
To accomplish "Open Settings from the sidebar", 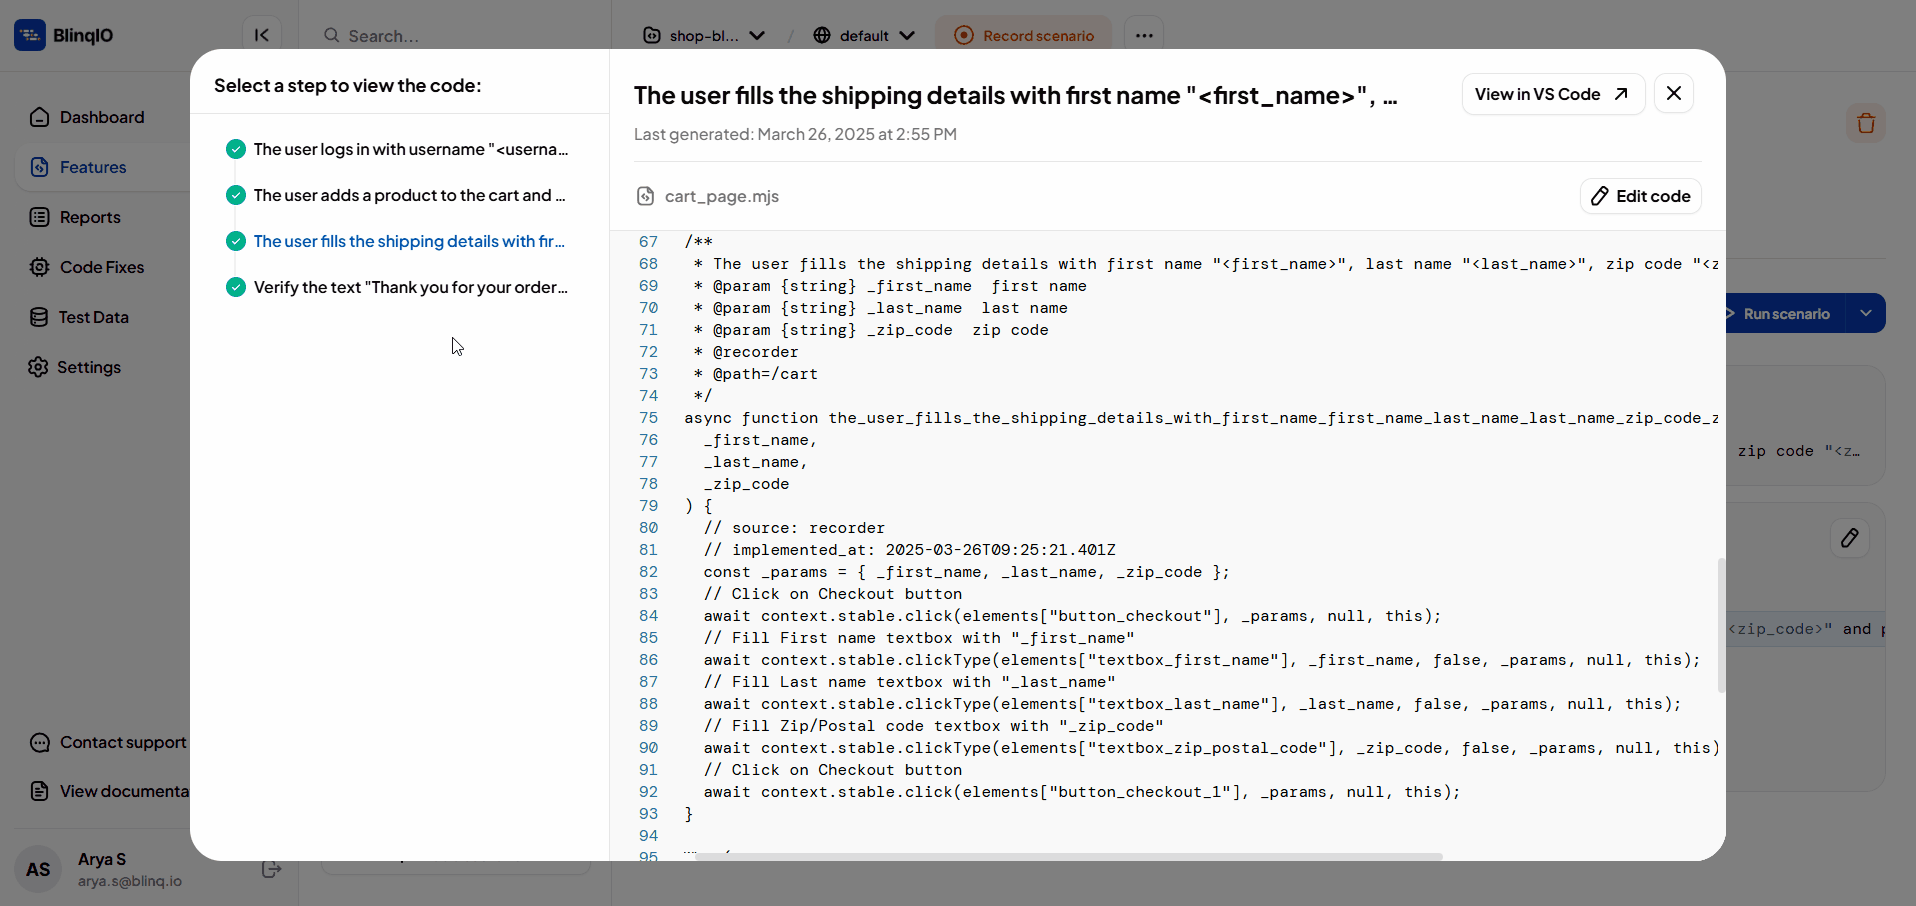I will click(x=89, y=367).
